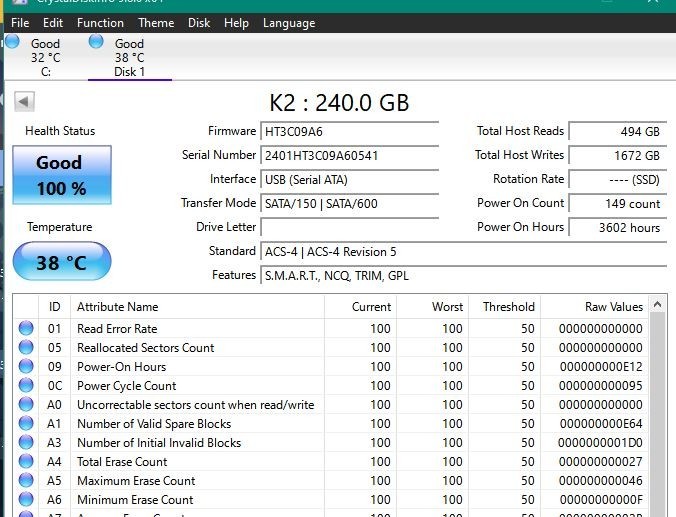The image size is (676, 517).
Task: Click status orb for Power Cycle Count
Action: click(x=26, y=385)
